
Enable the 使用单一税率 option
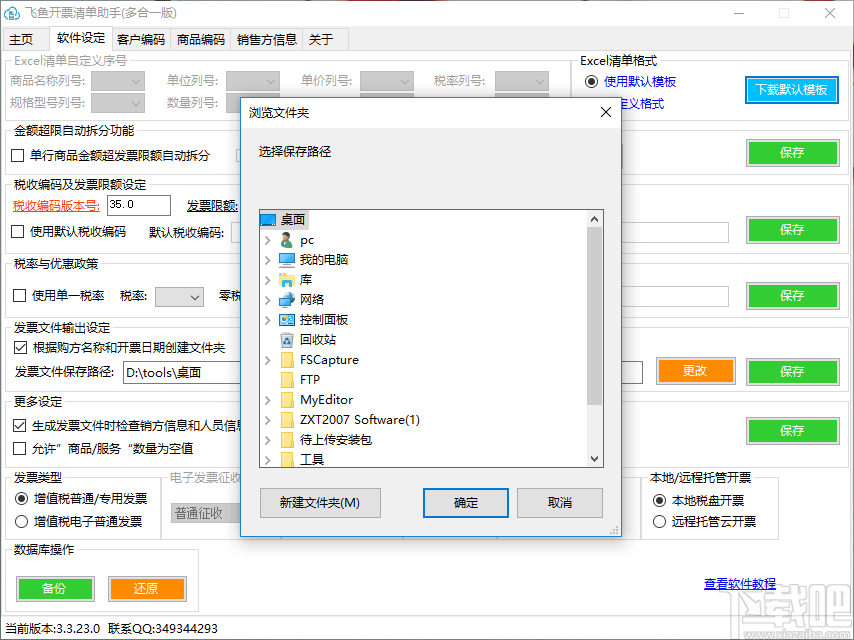[x=17, y=296]
